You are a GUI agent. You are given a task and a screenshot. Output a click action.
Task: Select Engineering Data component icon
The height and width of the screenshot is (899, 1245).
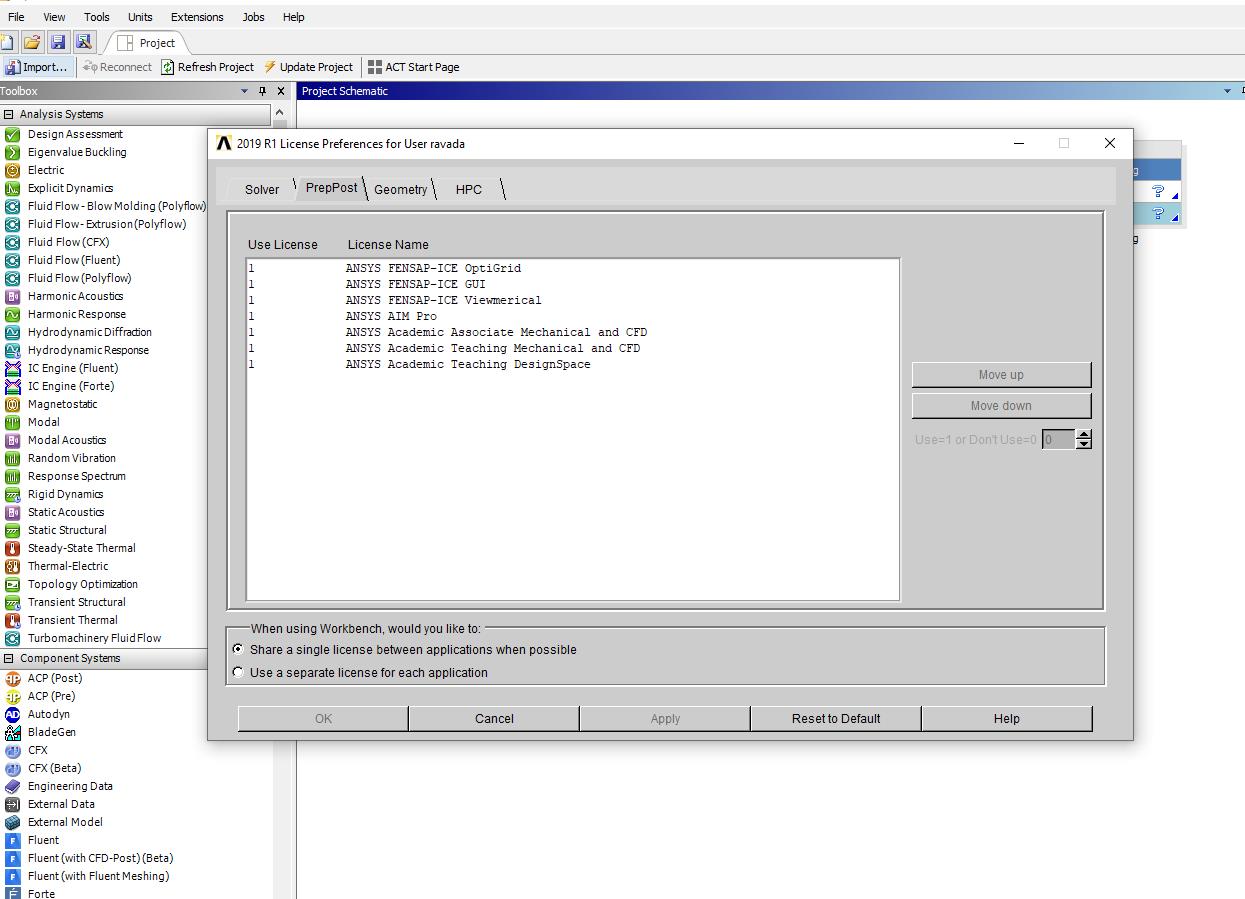(12, 786)
